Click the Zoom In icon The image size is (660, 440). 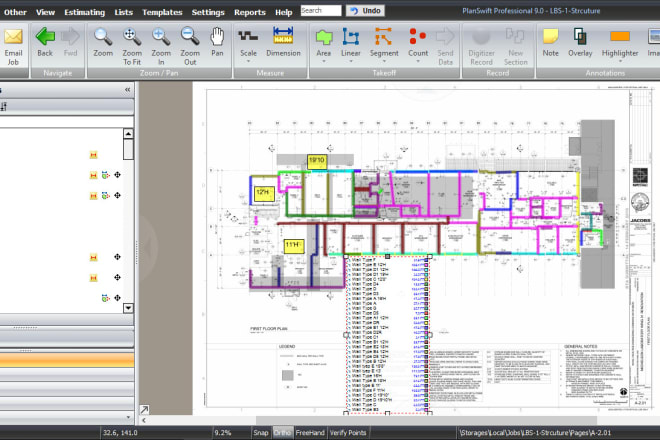tap(161, 37)
